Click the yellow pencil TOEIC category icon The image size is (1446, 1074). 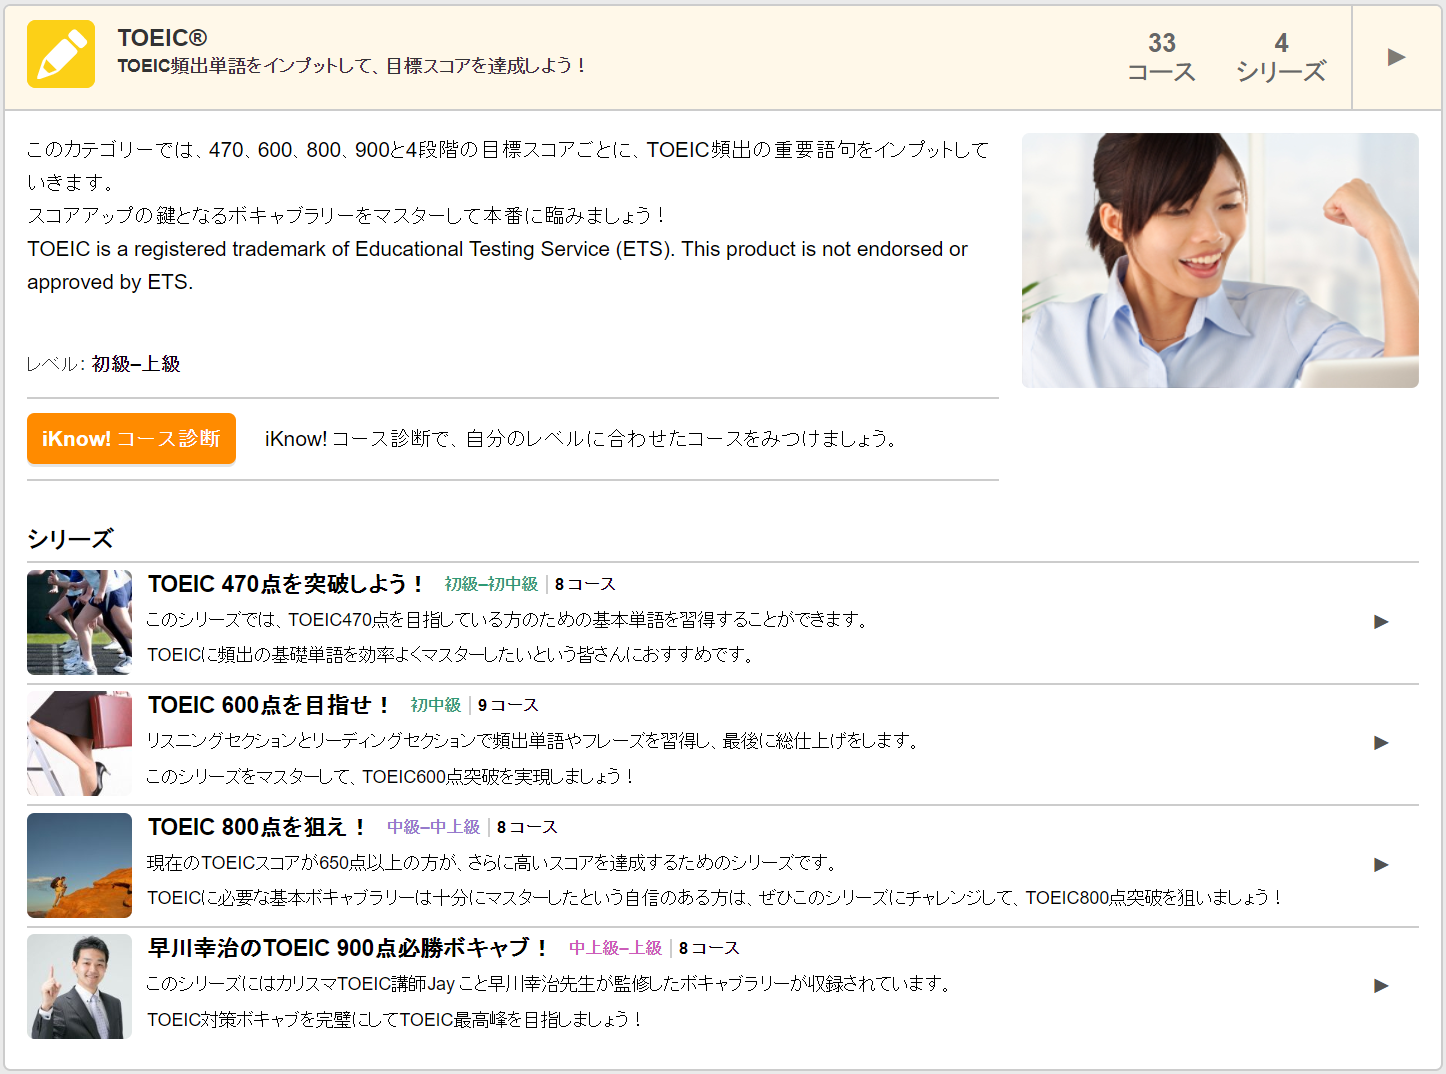click(61, 54)
